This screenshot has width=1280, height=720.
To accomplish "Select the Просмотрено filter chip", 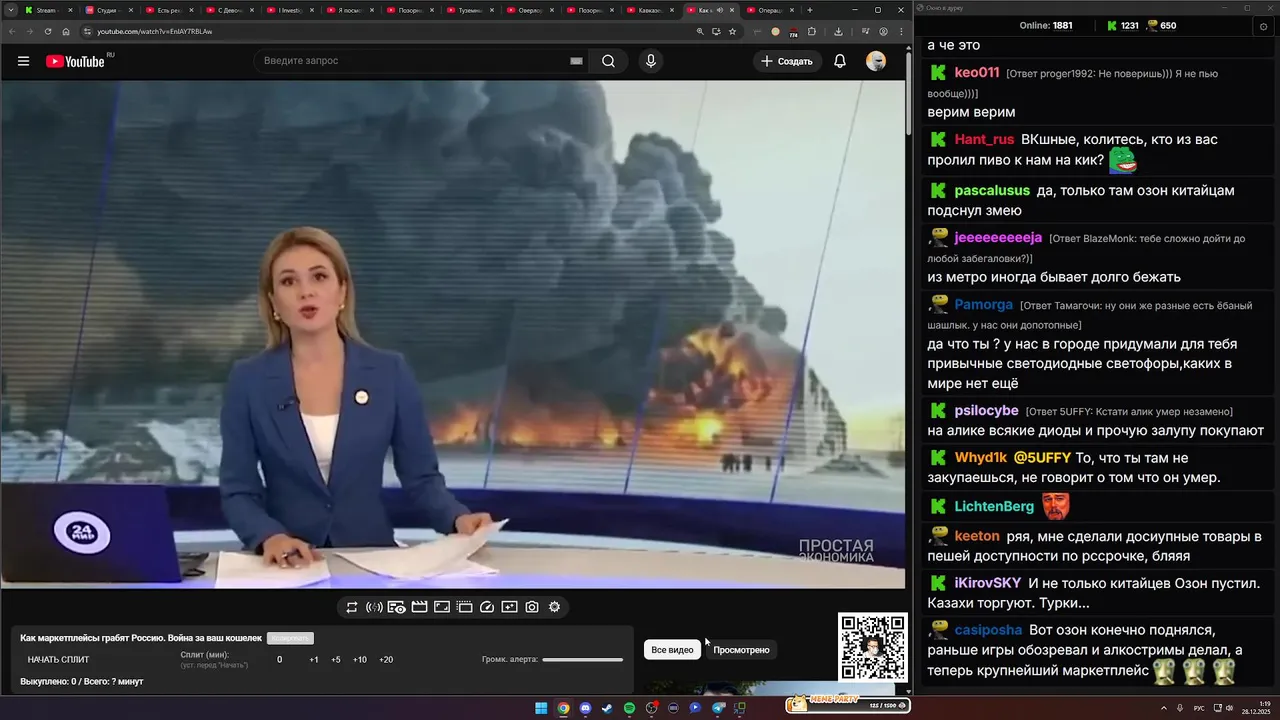I will pyautogui.click(x=741, y=650).
